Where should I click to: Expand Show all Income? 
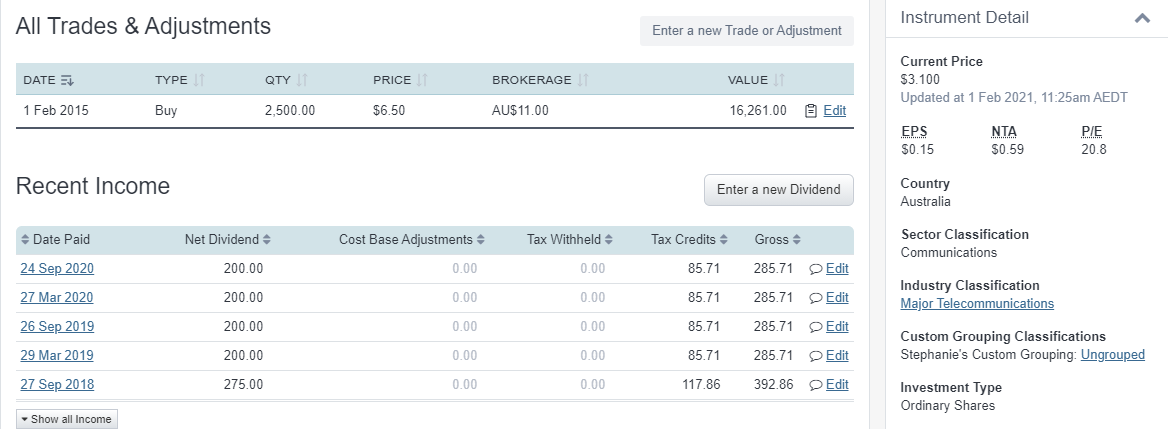[67, 419]
